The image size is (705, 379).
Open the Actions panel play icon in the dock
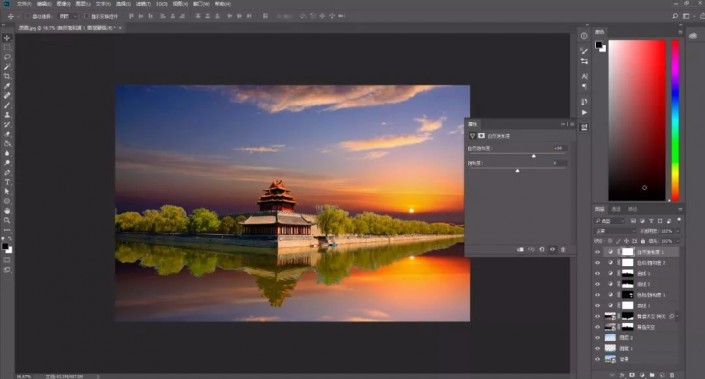tap(584, 112)
